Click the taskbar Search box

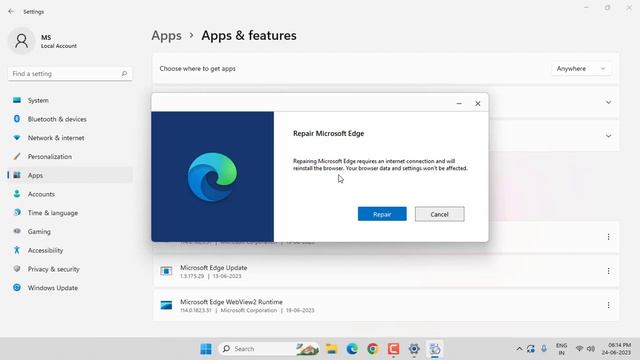(269, 349)
